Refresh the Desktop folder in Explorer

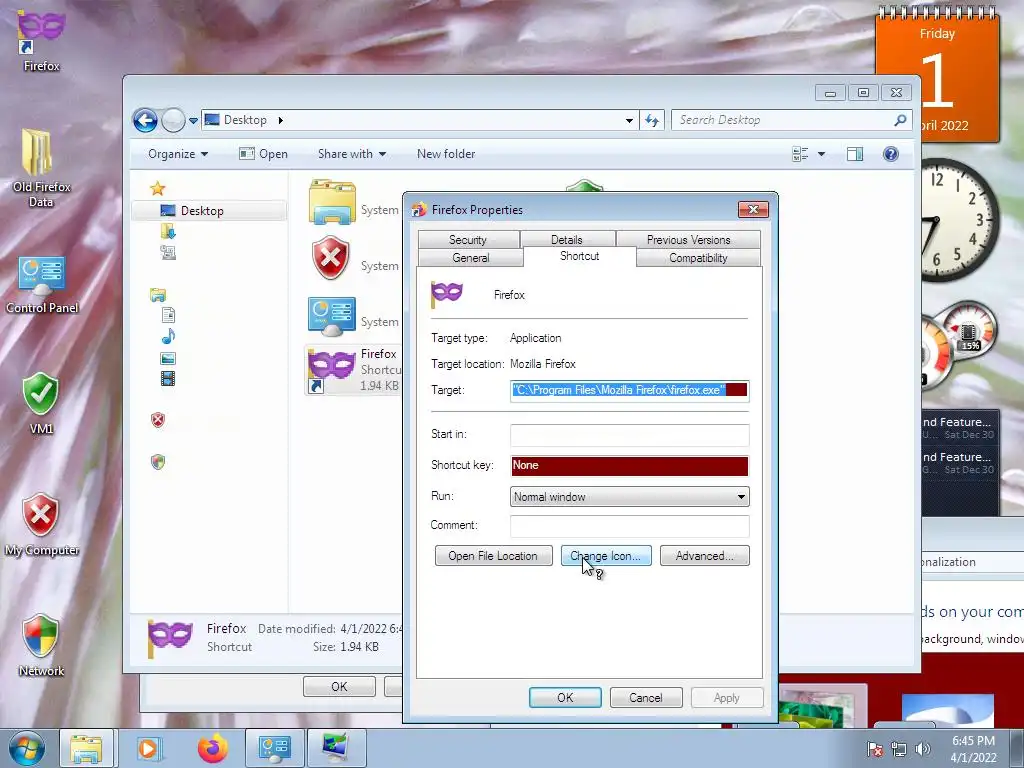[652, 120]
